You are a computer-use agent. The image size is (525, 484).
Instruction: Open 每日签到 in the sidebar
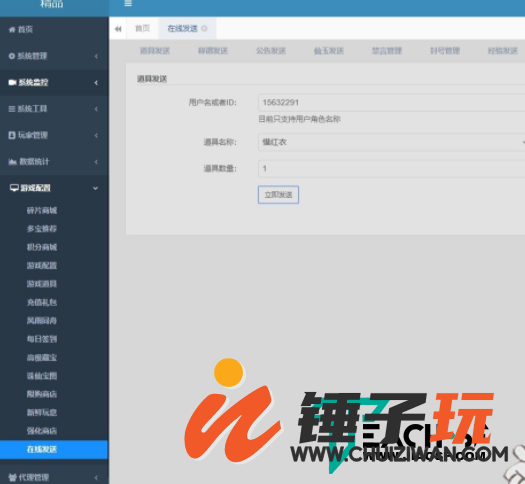pos(42,339)
